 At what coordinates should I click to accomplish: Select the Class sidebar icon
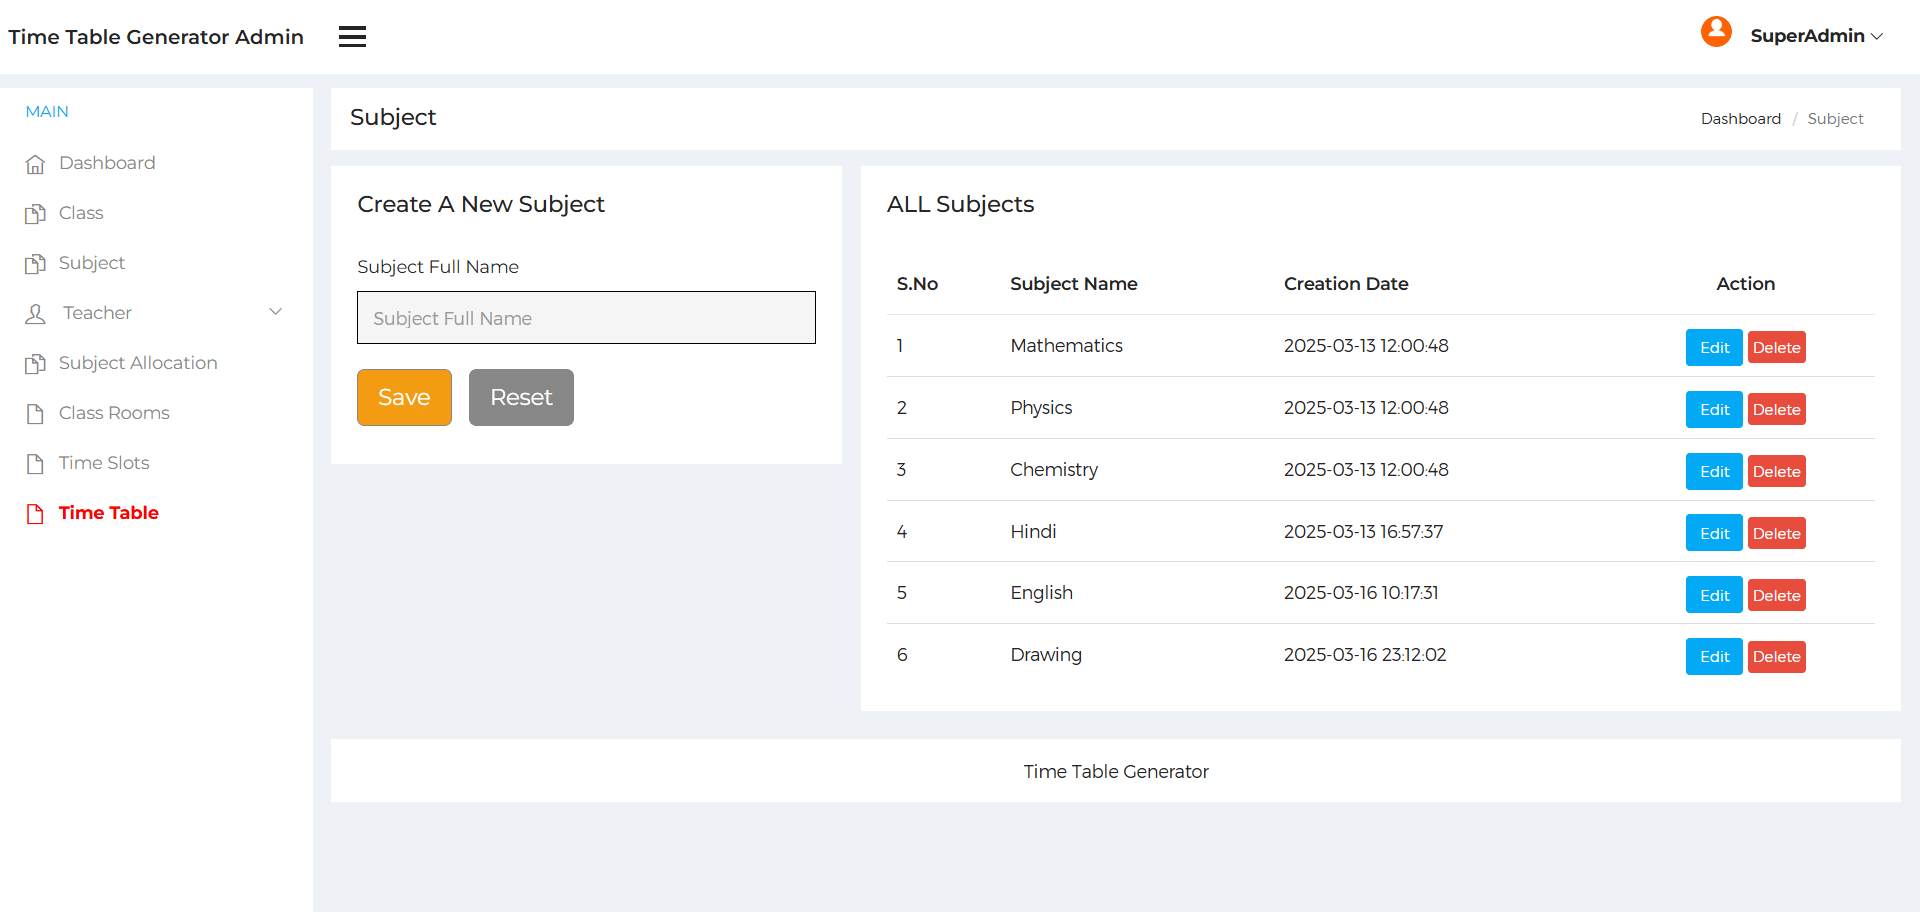36,212
